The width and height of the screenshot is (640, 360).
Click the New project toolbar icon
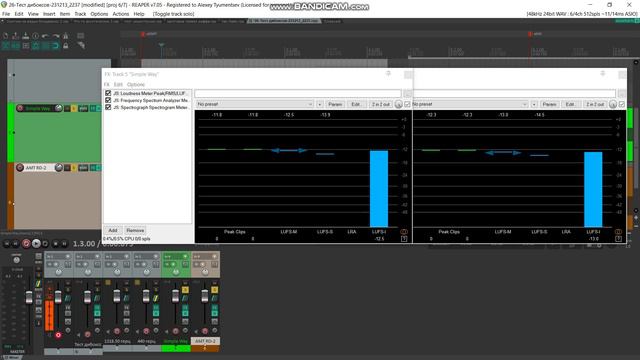[x=6, y=36]
